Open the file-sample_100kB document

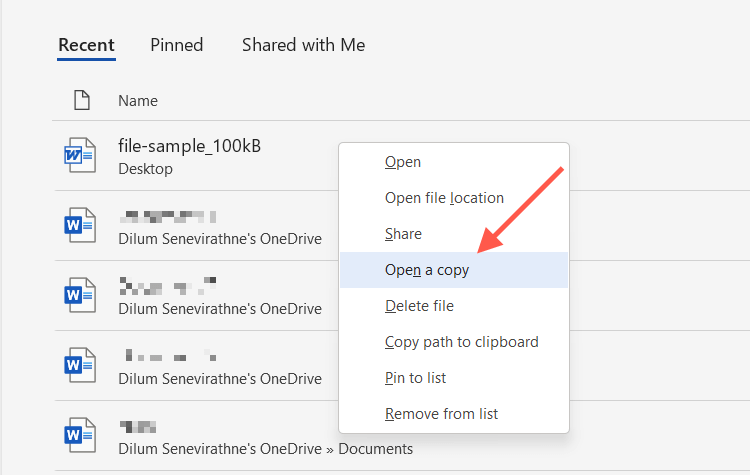coord(189,147)
